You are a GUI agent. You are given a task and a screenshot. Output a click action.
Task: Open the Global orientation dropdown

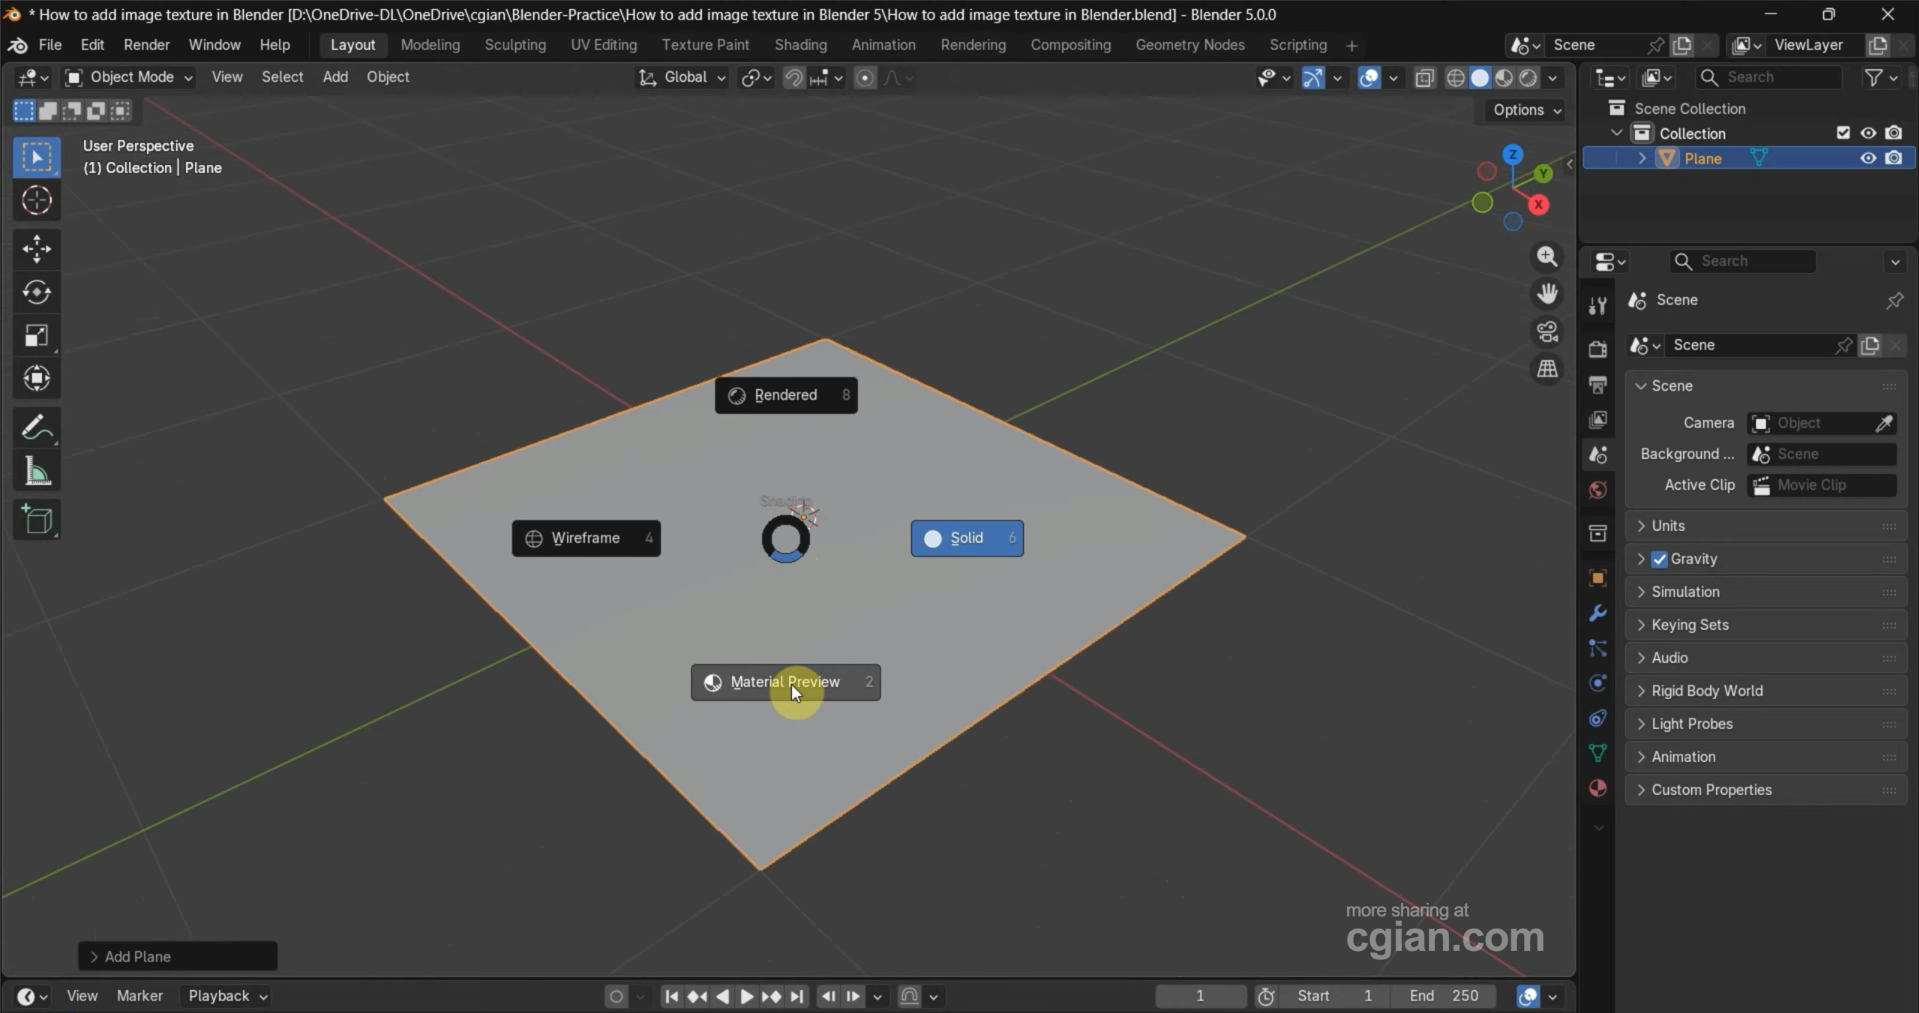pyautogui.click(x=682, y=77)
